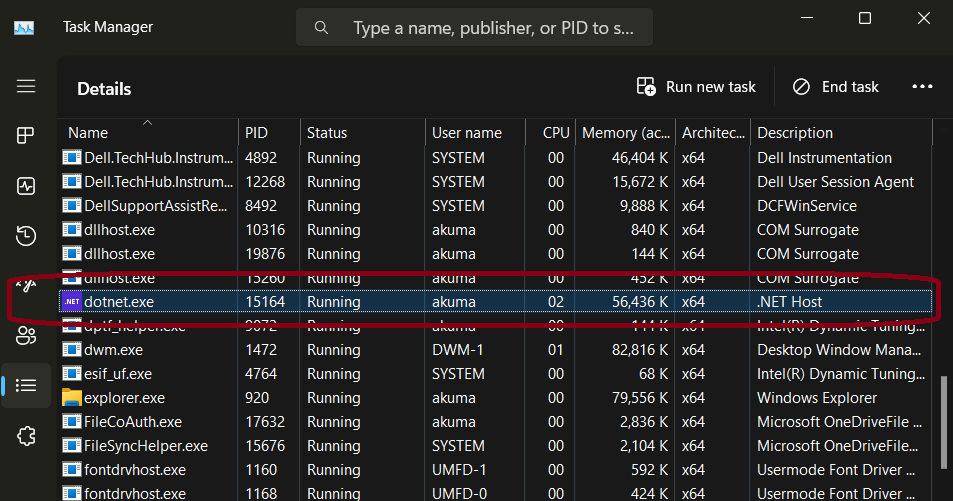The height and width of the screenshot is (501, 953).
Task: Click the Dell Instrumentation description
Action: point(824,157)
